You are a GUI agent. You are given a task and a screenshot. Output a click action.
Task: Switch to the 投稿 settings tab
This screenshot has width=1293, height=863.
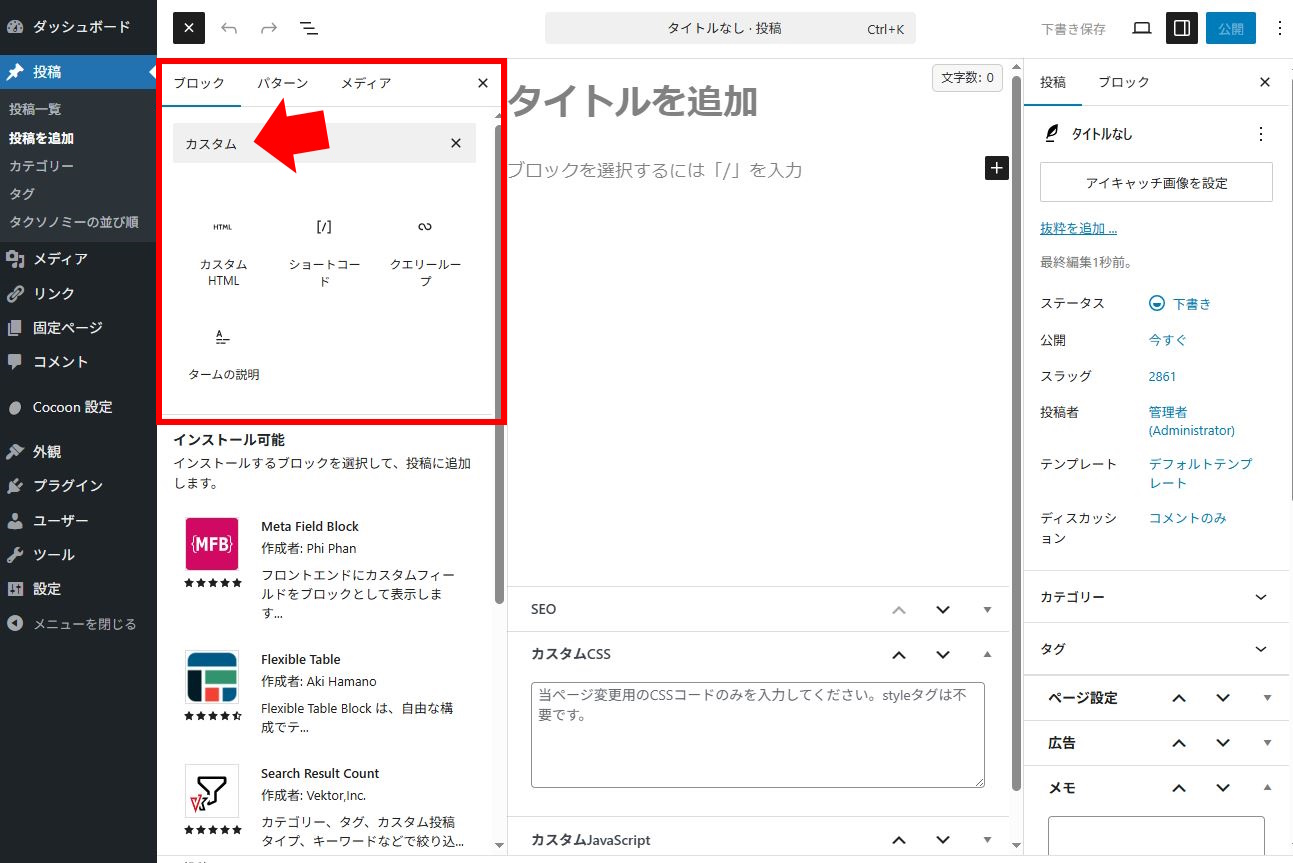click(x=1053, y=83)
